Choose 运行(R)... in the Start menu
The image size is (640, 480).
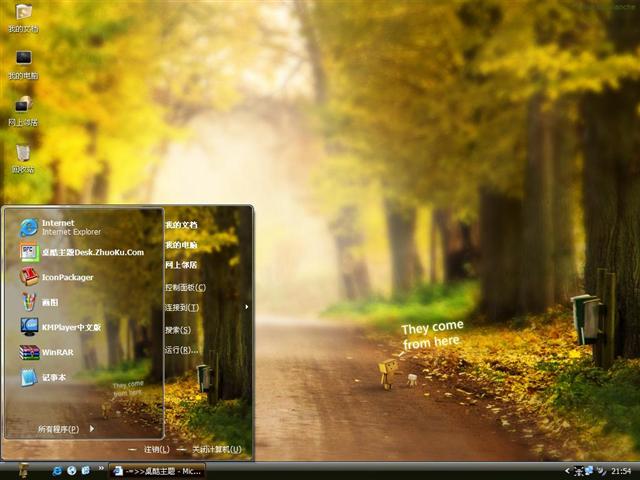tap(182, 350)
